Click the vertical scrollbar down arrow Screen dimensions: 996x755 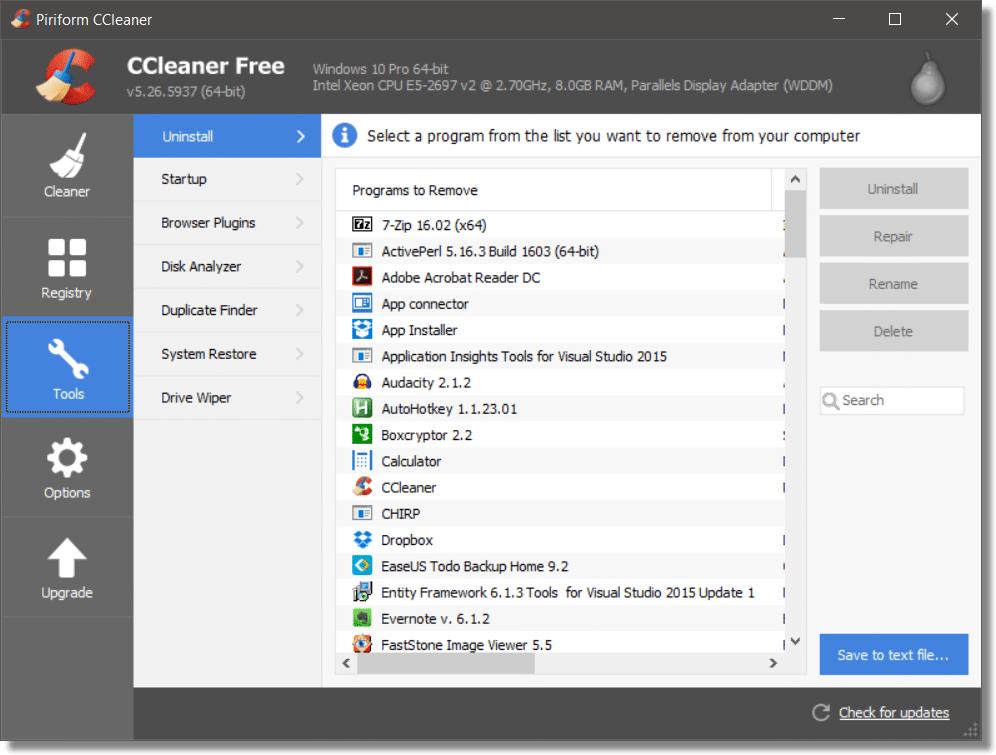pyautogui.click(x=795, y=641)
